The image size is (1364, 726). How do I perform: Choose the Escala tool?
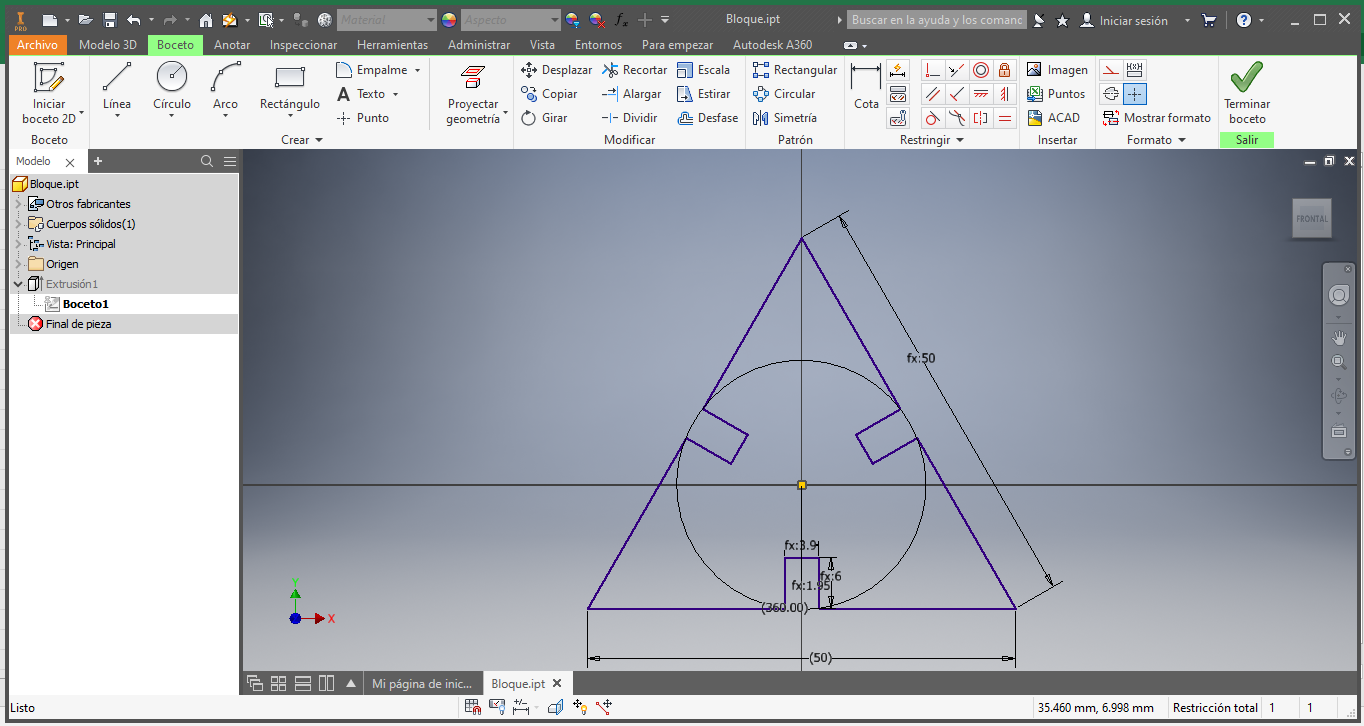[x=704, y=70]
